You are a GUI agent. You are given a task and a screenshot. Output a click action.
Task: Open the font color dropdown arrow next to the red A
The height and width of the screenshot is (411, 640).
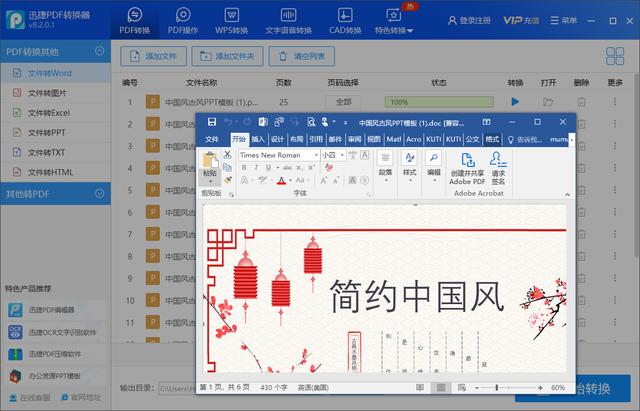[x=290, y=180]
